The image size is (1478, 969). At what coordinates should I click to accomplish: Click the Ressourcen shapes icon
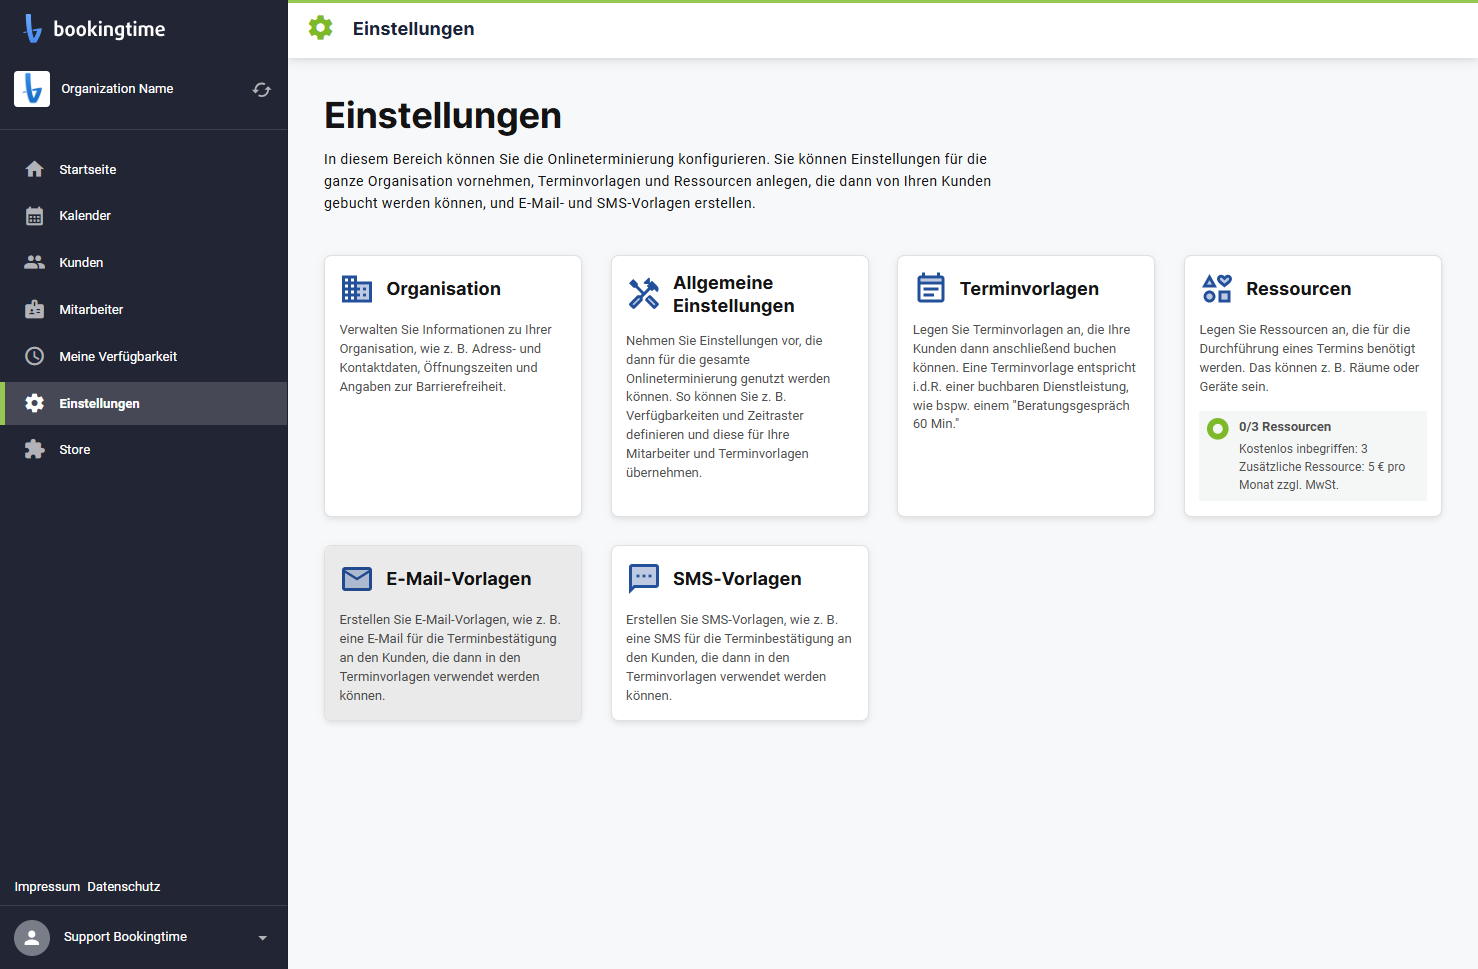[x=1217, y=289]
